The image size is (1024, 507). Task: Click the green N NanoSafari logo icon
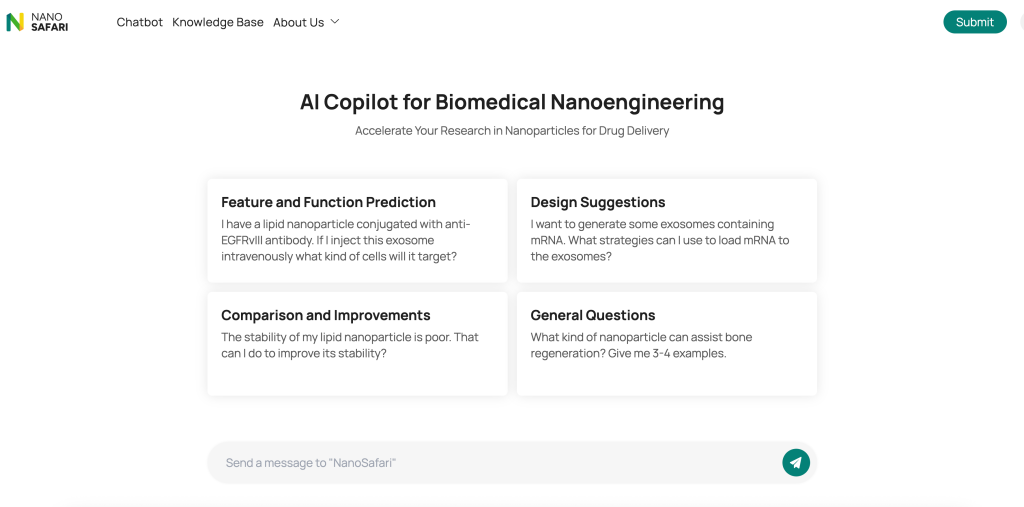coord(15,22)
